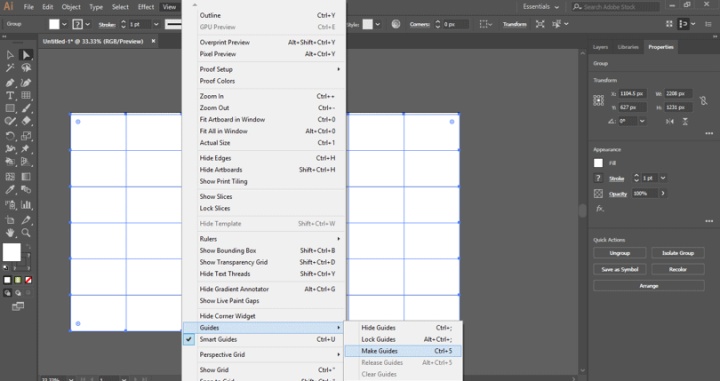
Task: Open Appearance panel stroke weight dropdown
Action: pos(663,178)
